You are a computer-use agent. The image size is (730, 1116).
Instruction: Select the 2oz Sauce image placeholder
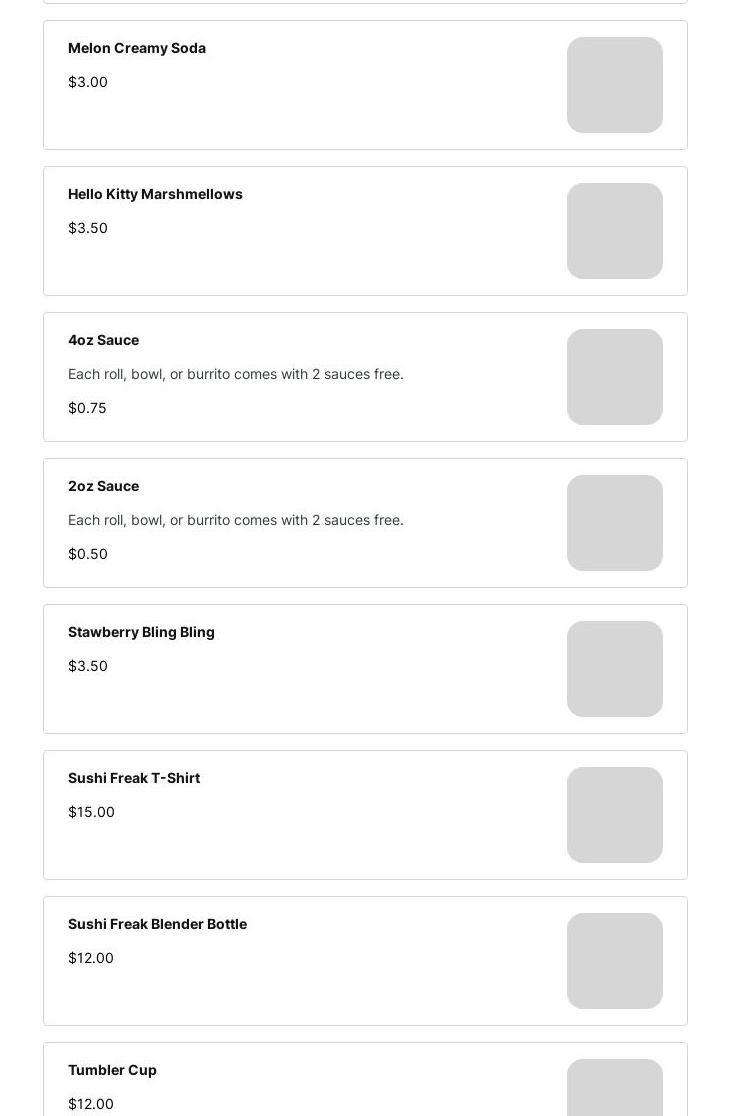pos(614,523)
